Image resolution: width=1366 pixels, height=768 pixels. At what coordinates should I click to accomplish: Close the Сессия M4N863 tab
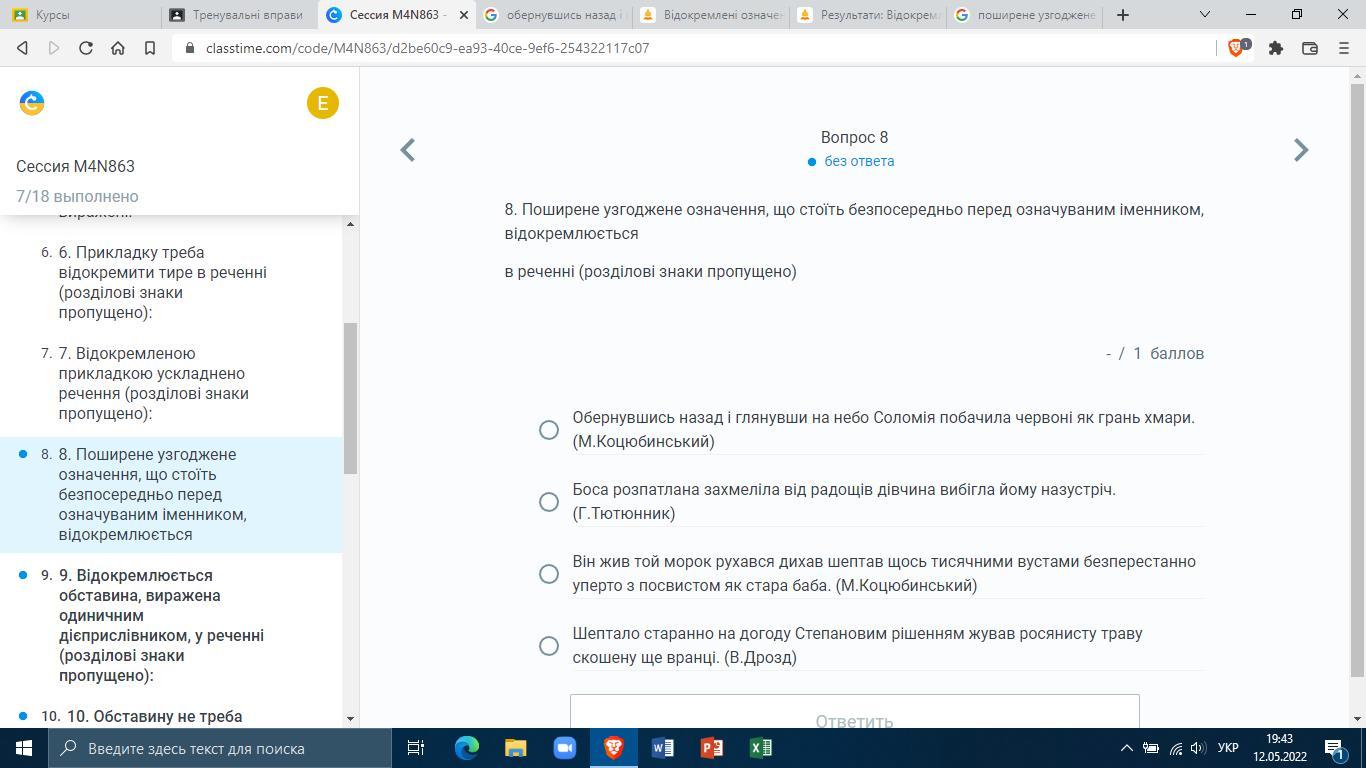(x=464, y=15)
